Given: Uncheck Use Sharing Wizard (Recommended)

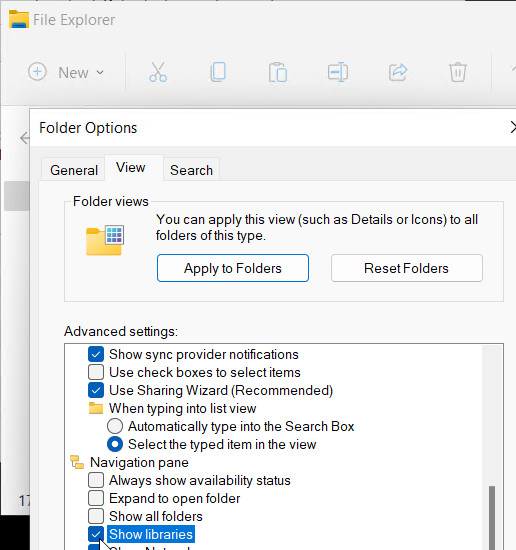Looking at the screenshot, I should [96, 390].
